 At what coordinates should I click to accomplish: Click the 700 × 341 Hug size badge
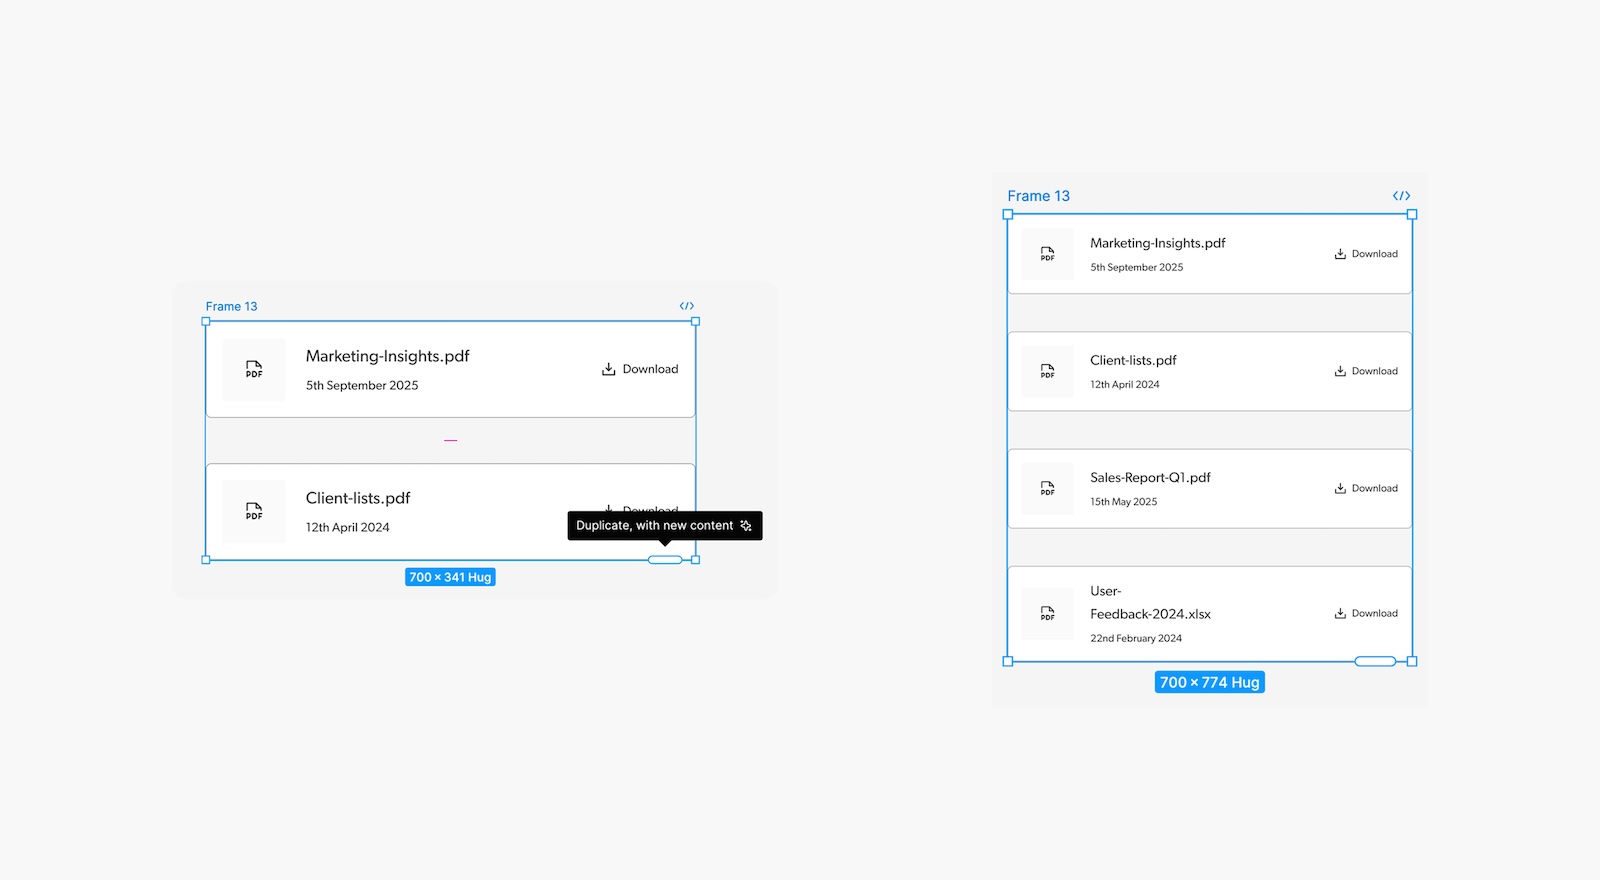[450, 577]
